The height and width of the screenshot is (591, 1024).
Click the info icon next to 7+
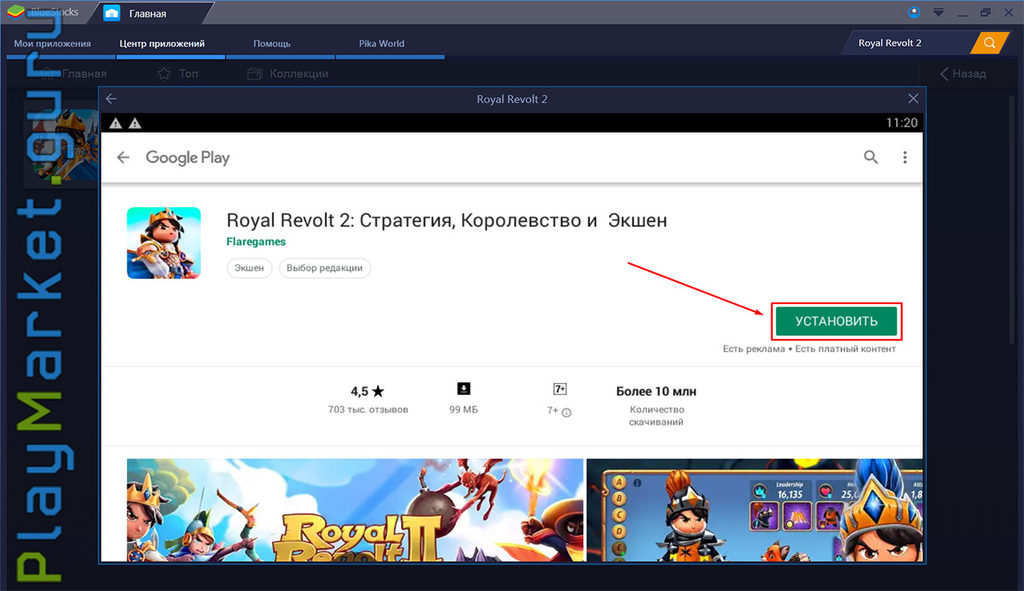pyautogui.click(x=566, y=412)
